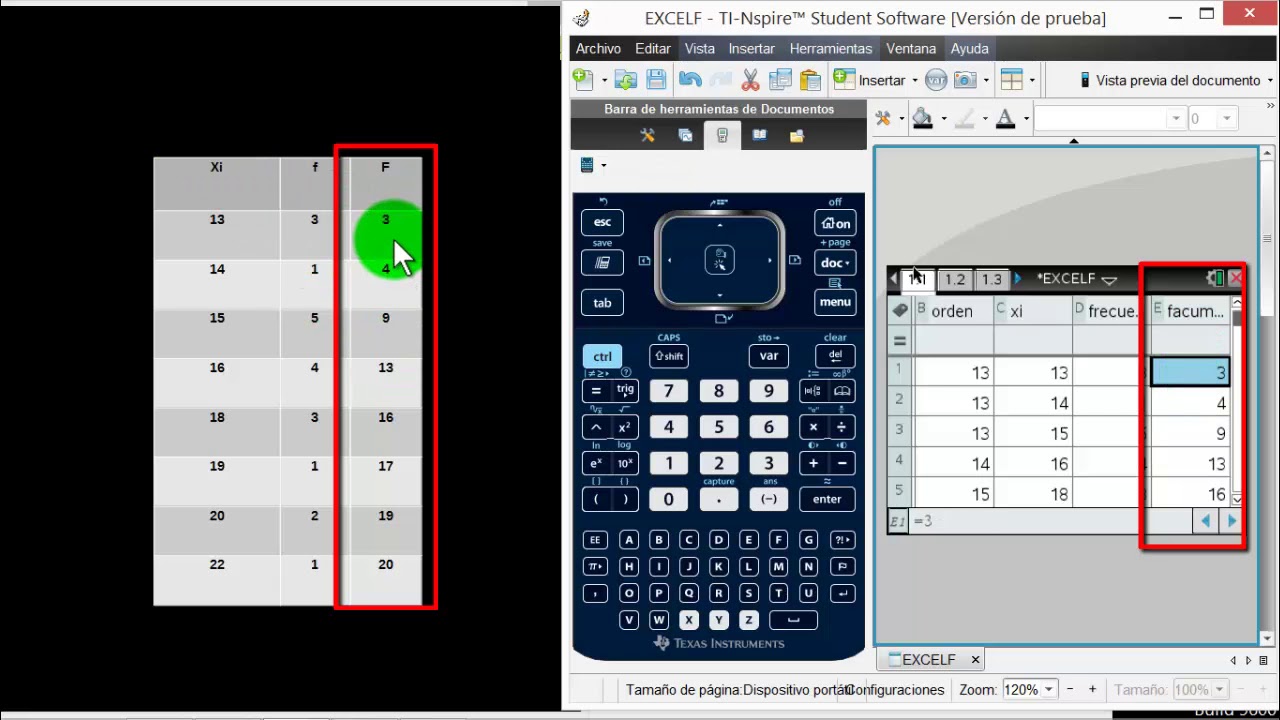
Task: Click the enter key on the calculator
Action: coord(827,499)
